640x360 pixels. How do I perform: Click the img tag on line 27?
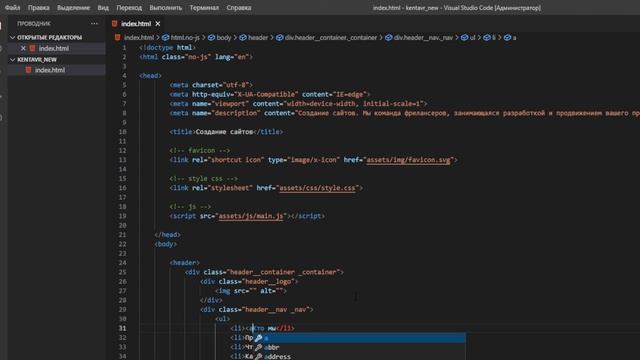pos(251,291)
